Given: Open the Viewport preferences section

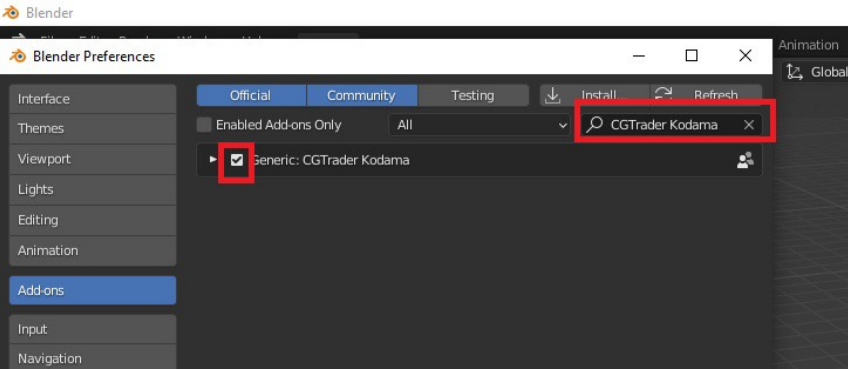Looking at the screenshot, I should (x=92, y=159).
